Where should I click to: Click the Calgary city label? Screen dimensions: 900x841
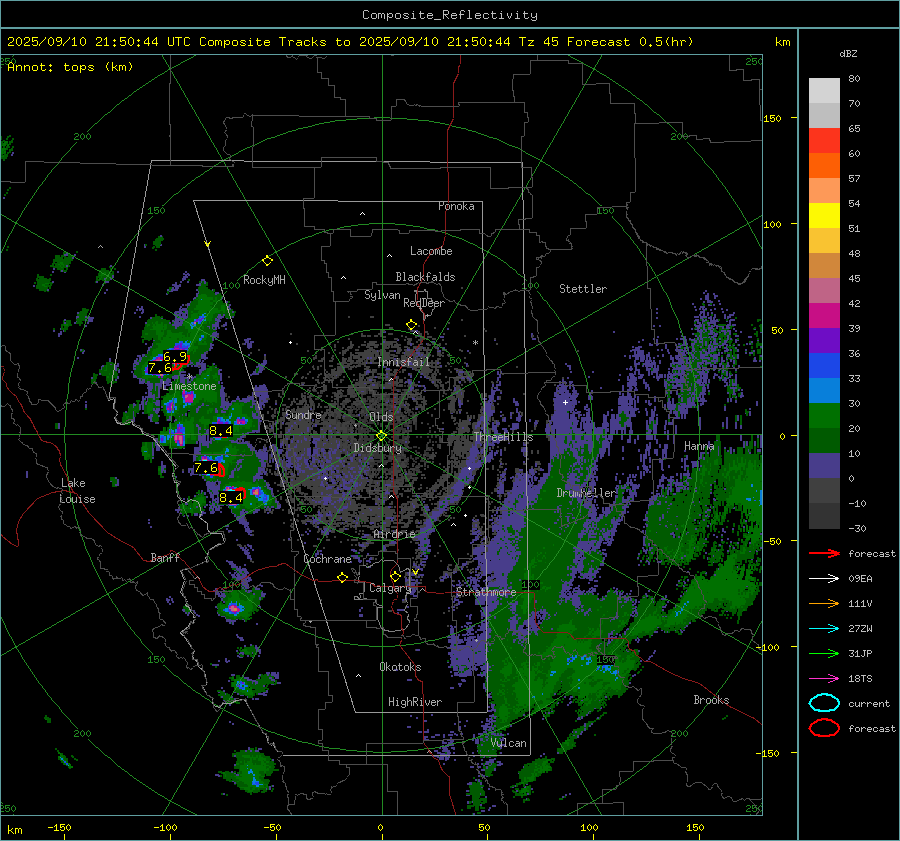click(x=390, y=588)
